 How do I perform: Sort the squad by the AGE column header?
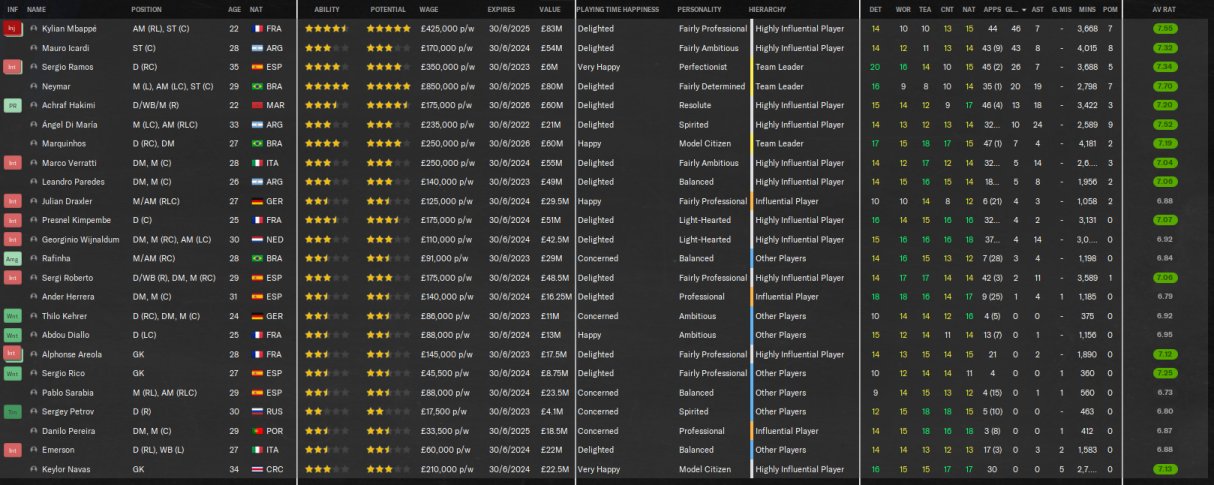tap(234, 9)
